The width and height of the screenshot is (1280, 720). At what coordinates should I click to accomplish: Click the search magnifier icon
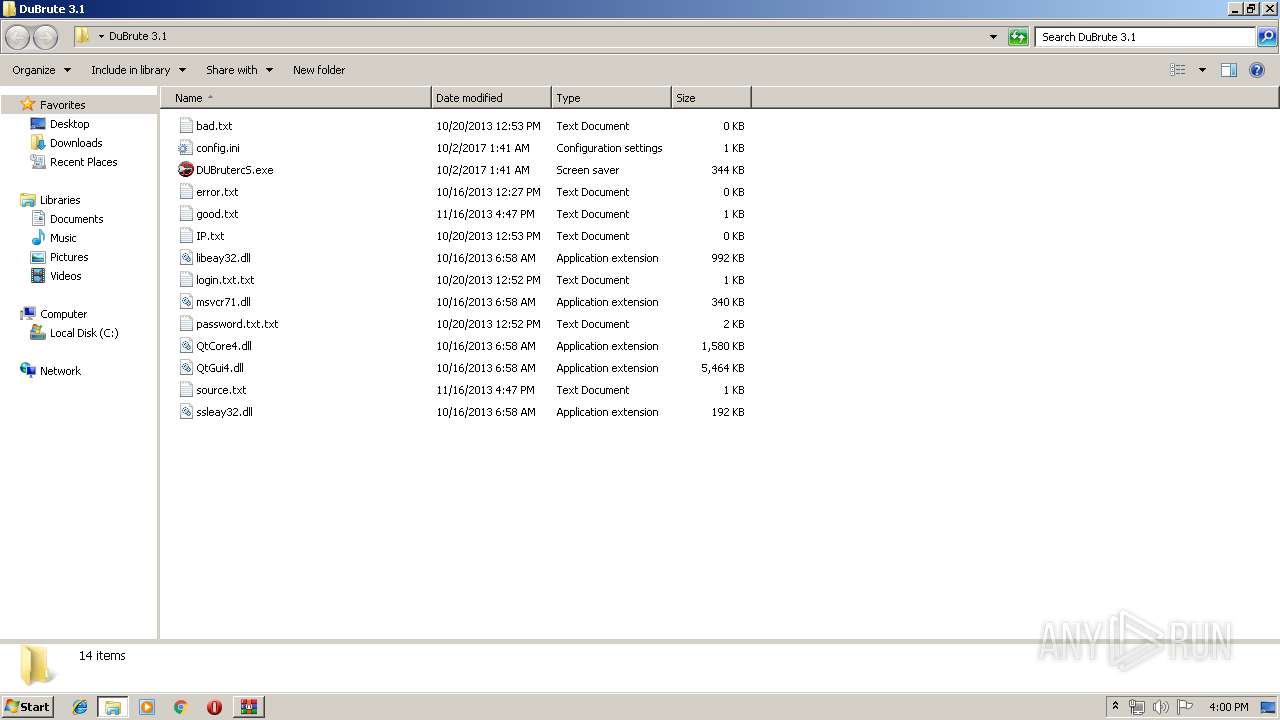1267,37
